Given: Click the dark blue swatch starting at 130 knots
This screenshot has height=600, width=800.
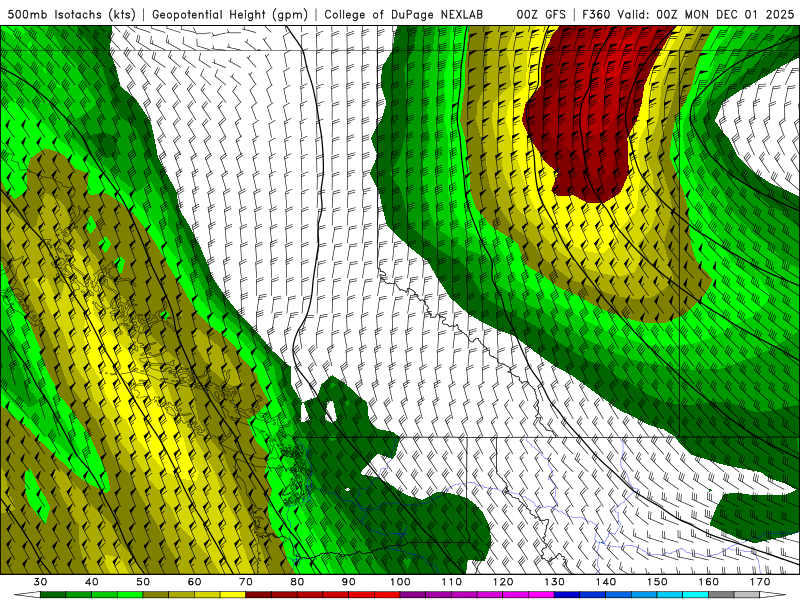Looking at the screenshot, I should pyautogui.click(x=567, y=595).
